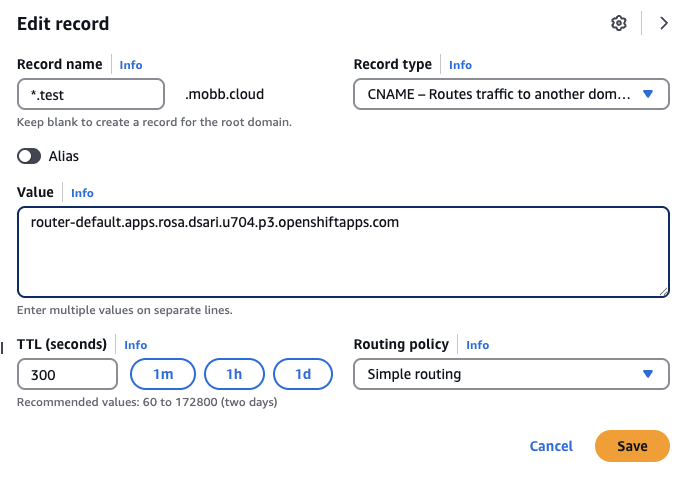
Task: Select the 1d TTL preset button
Action: coord(302,374)
